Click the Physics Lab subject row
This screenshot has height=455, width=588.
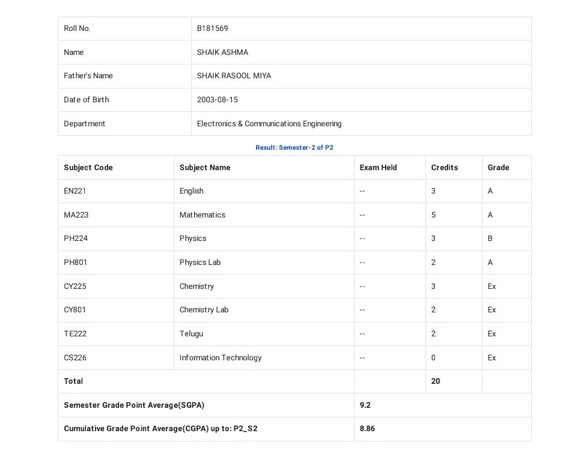[x=295, y=263]
